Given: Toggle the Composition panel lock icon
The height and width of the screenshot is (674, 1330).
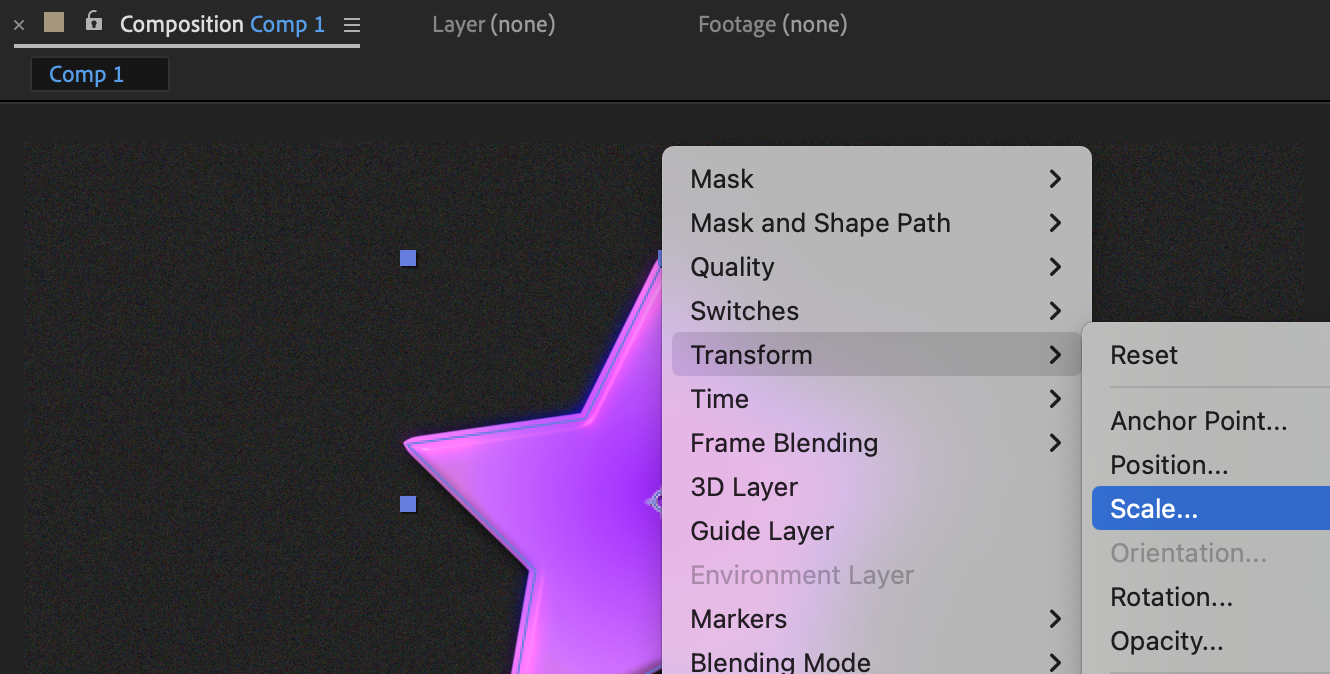Looking at the screenshot, I should (93, 21).
